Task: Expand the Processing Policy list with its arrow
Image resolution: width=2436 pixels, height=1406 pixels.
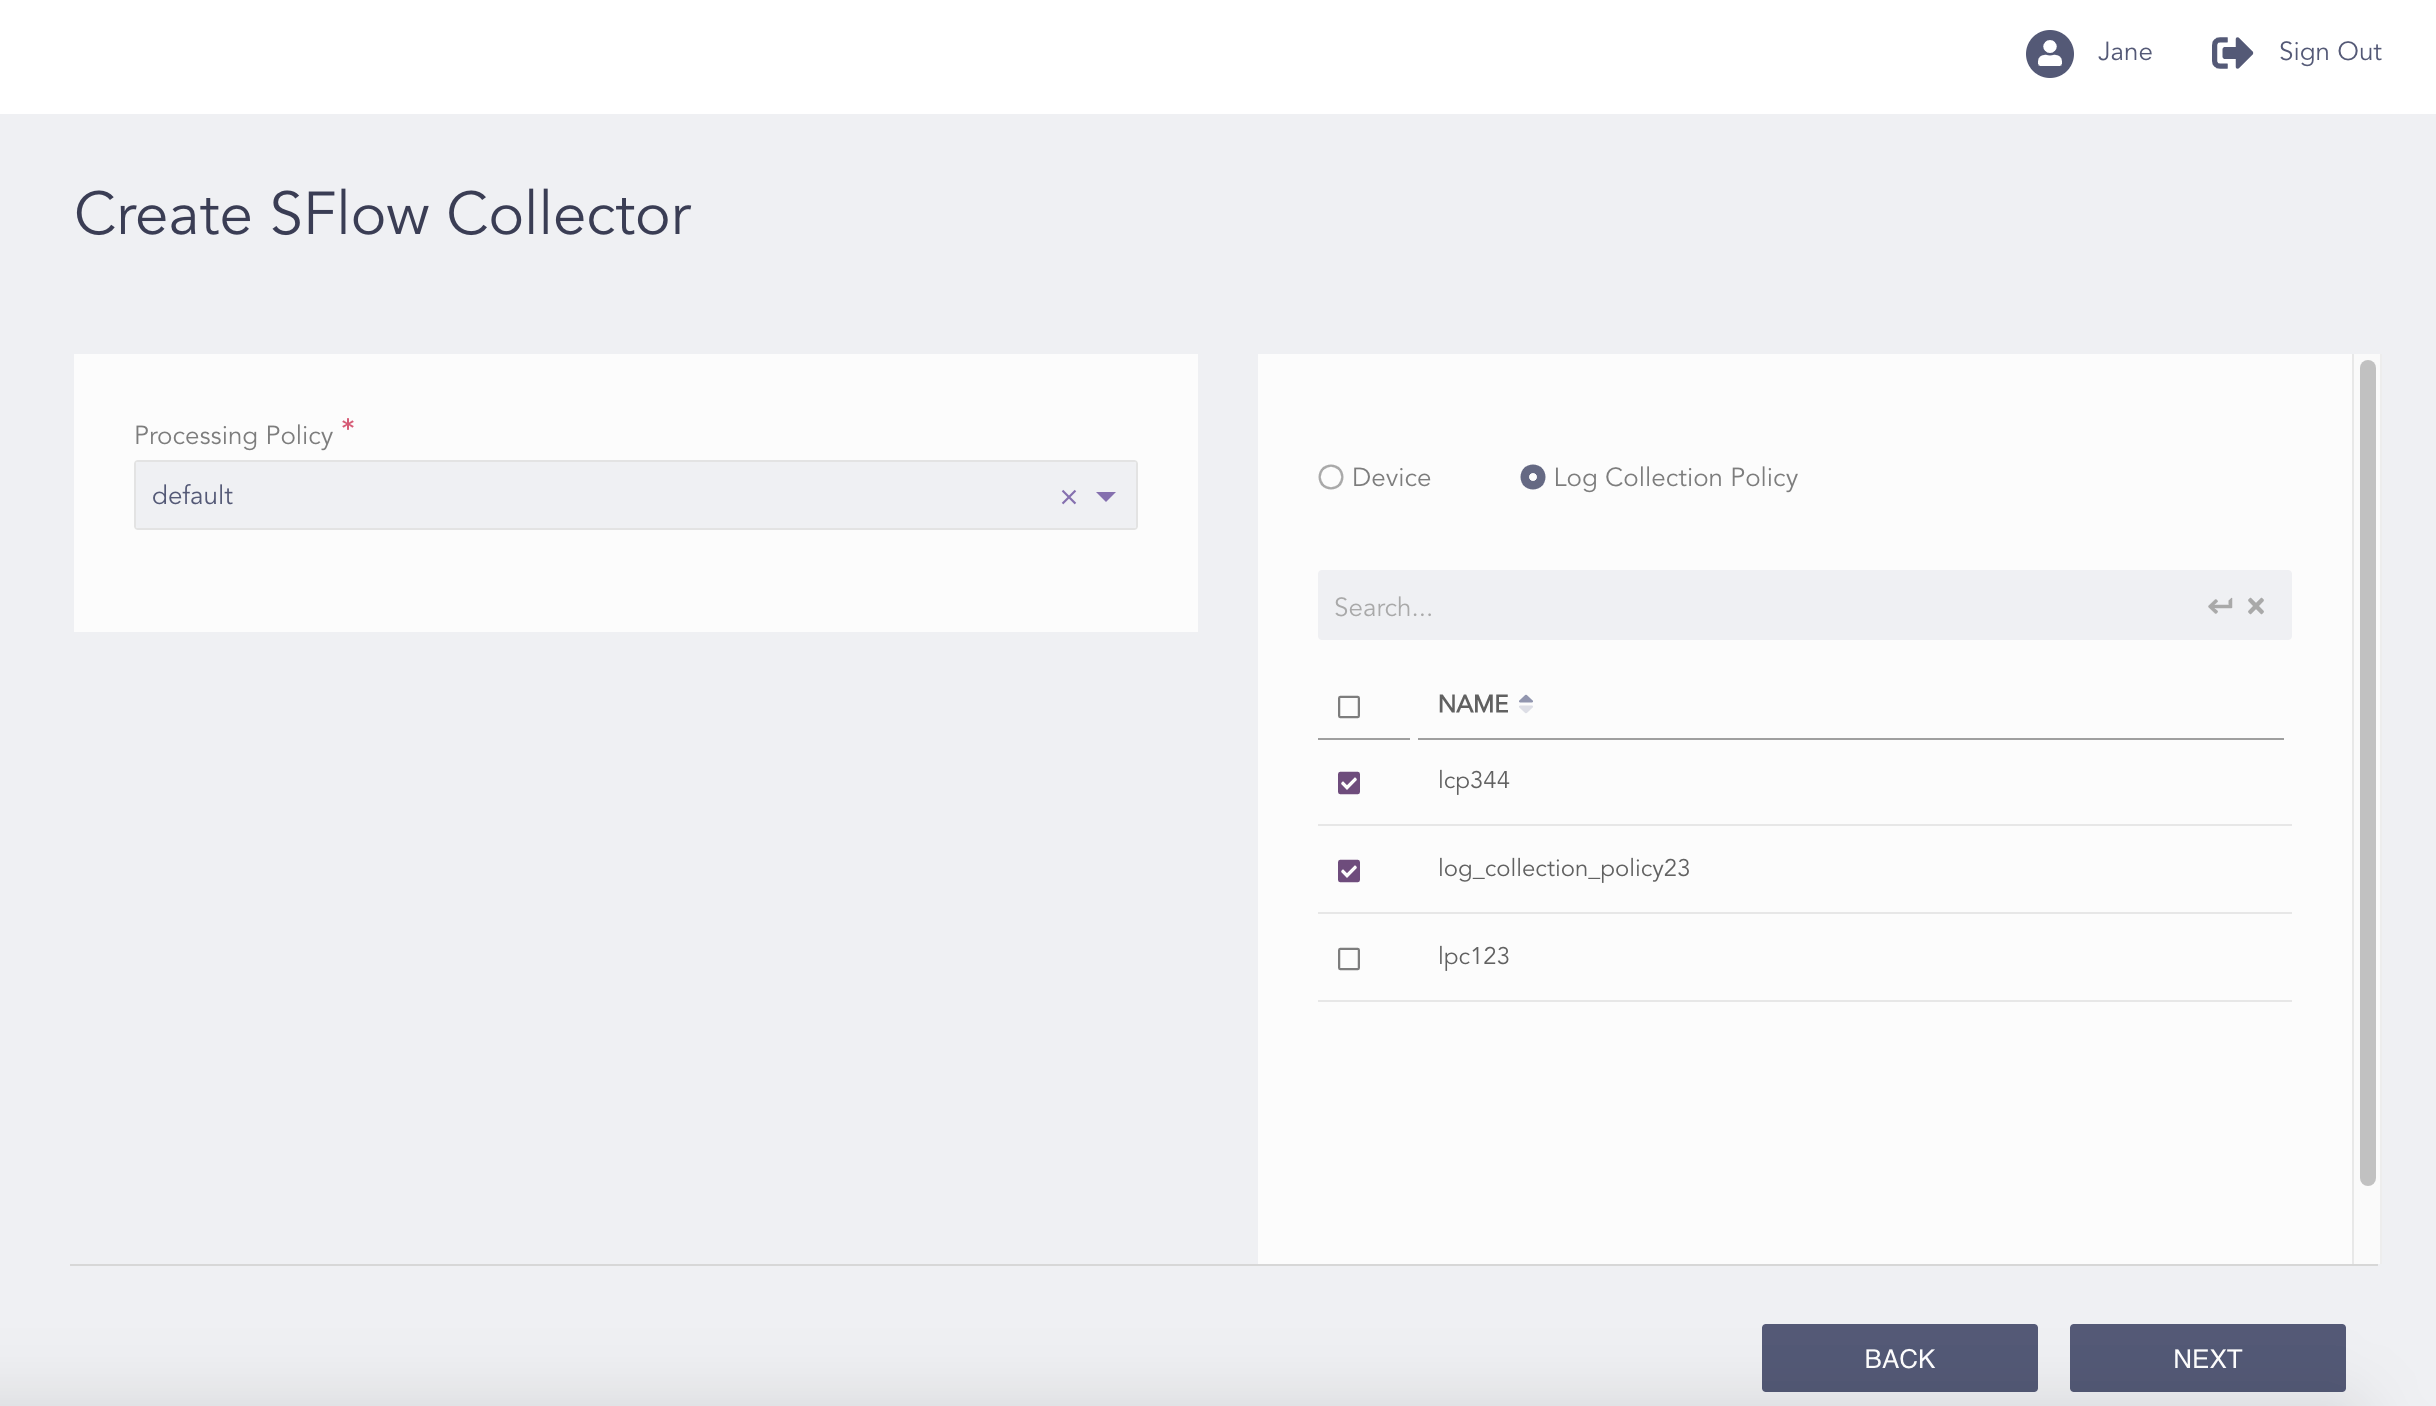Action: pos(1106,497)
